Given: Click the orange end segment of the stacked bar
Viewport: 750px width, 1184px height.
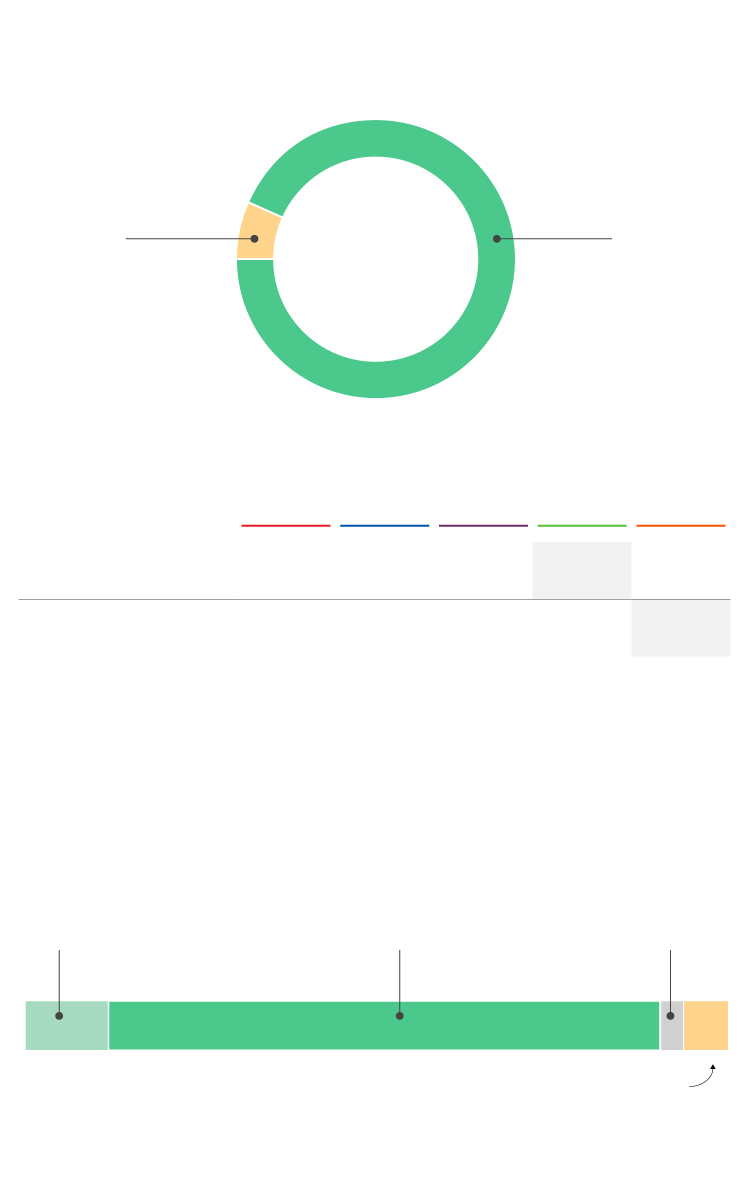Looking at the screenshot, I should [x=706, y=1025].
